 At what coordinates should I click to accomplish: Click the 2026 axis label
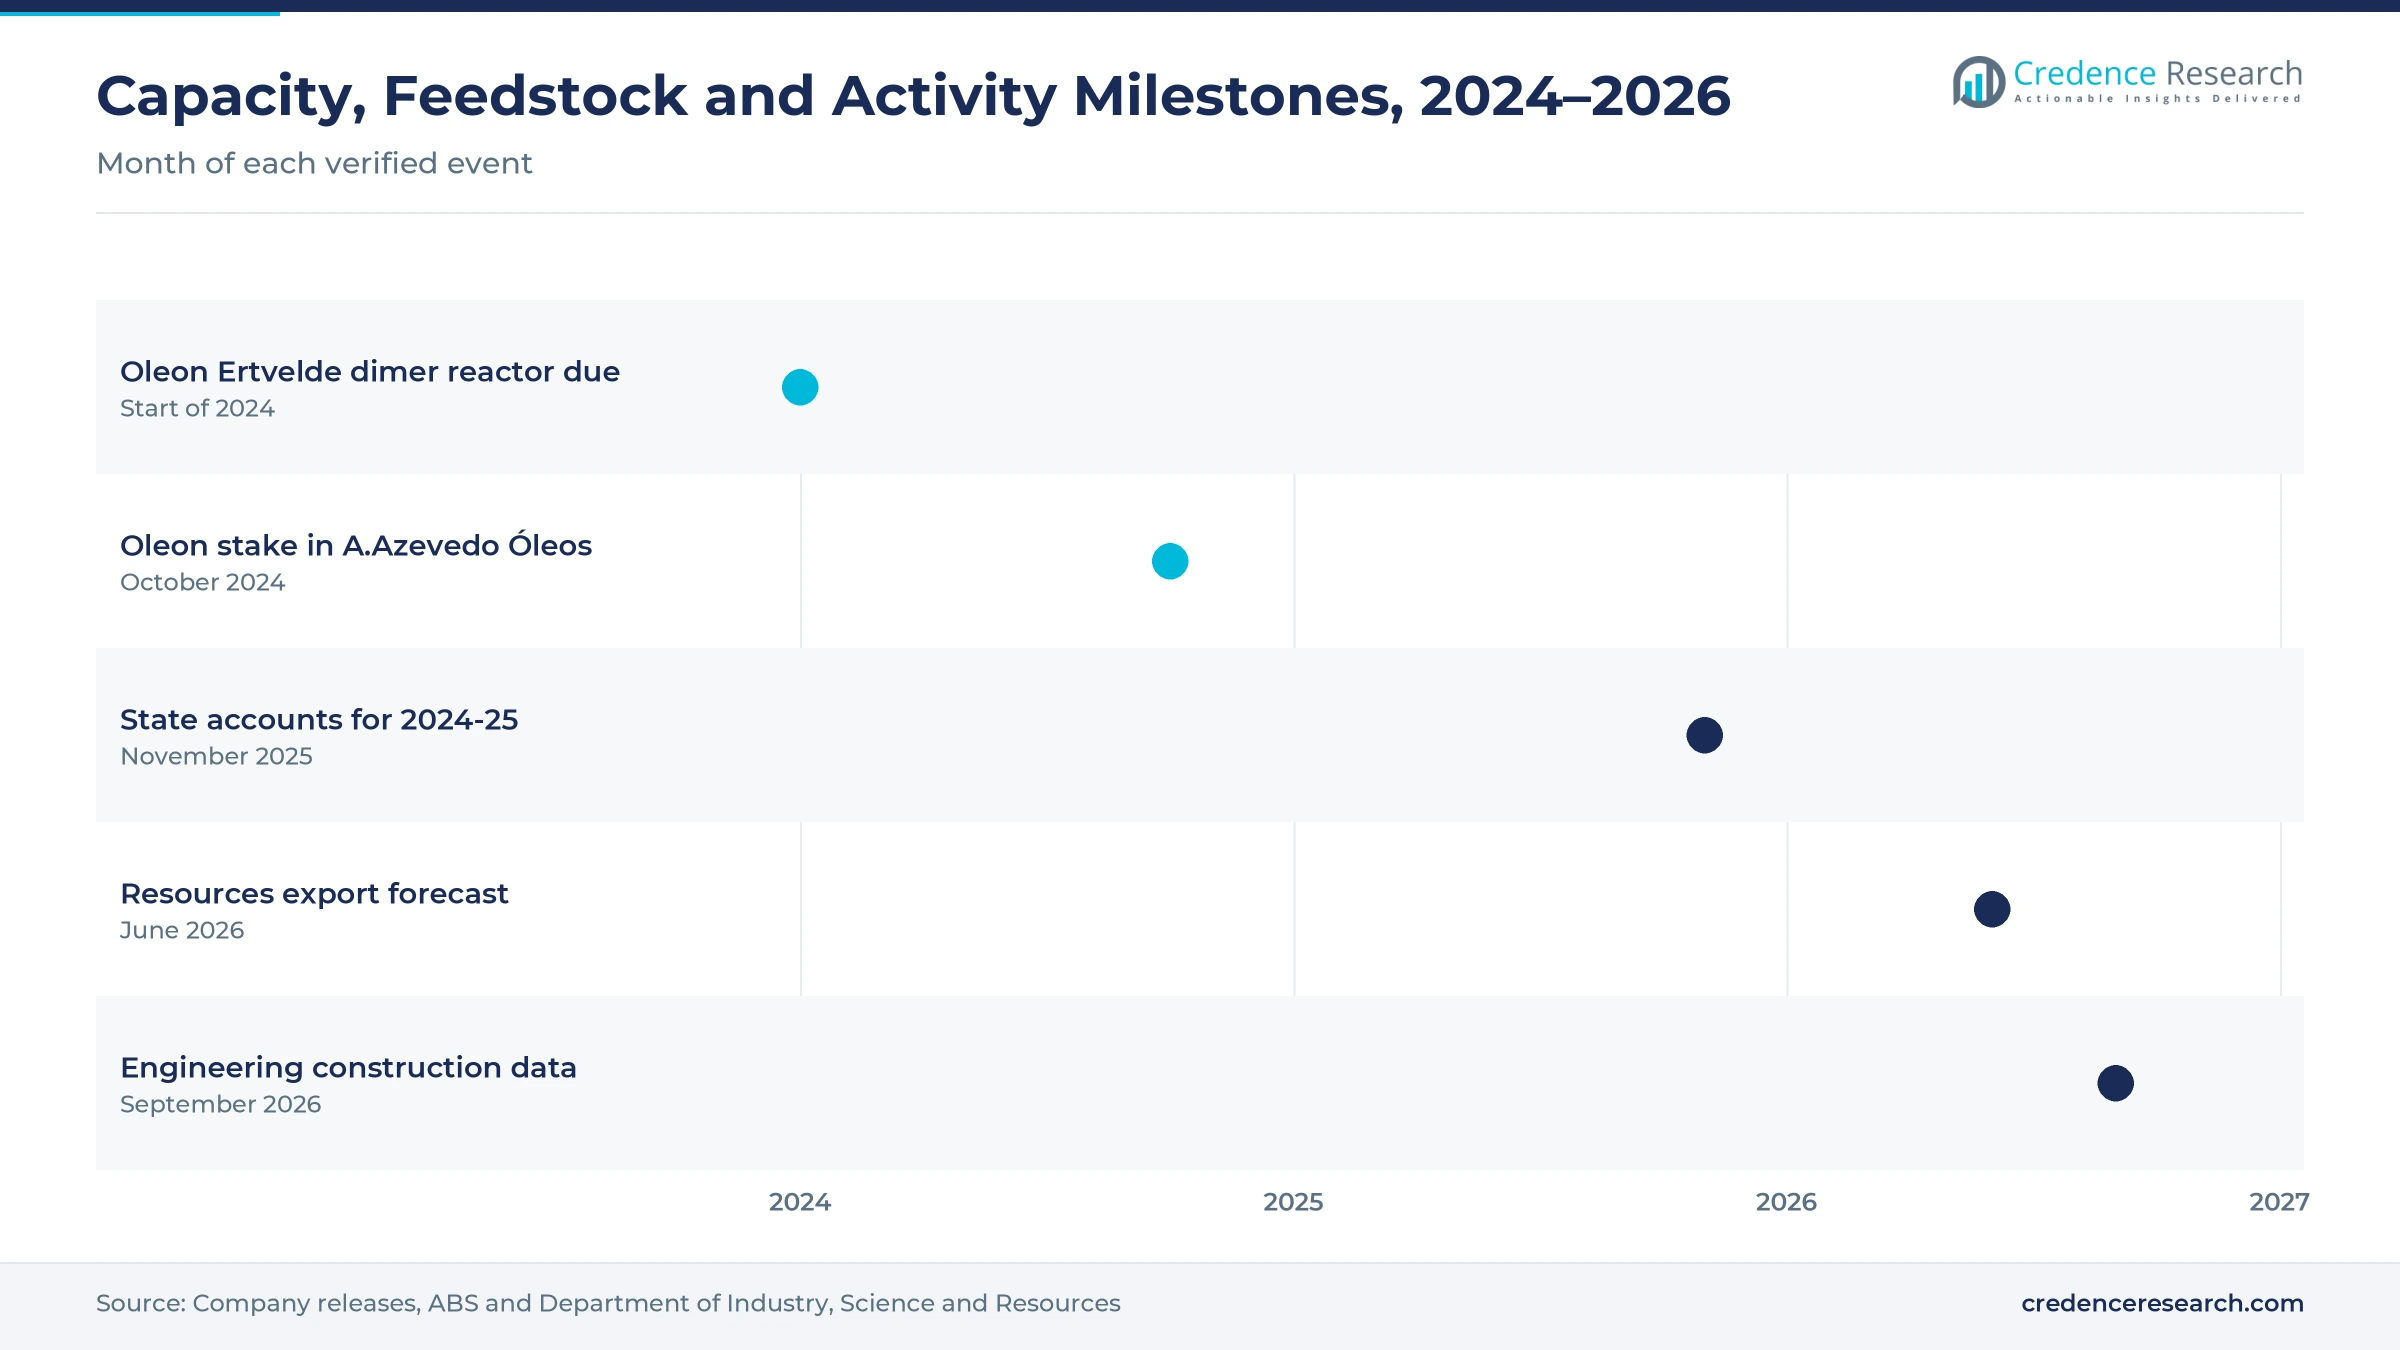coord(1786,1202)
